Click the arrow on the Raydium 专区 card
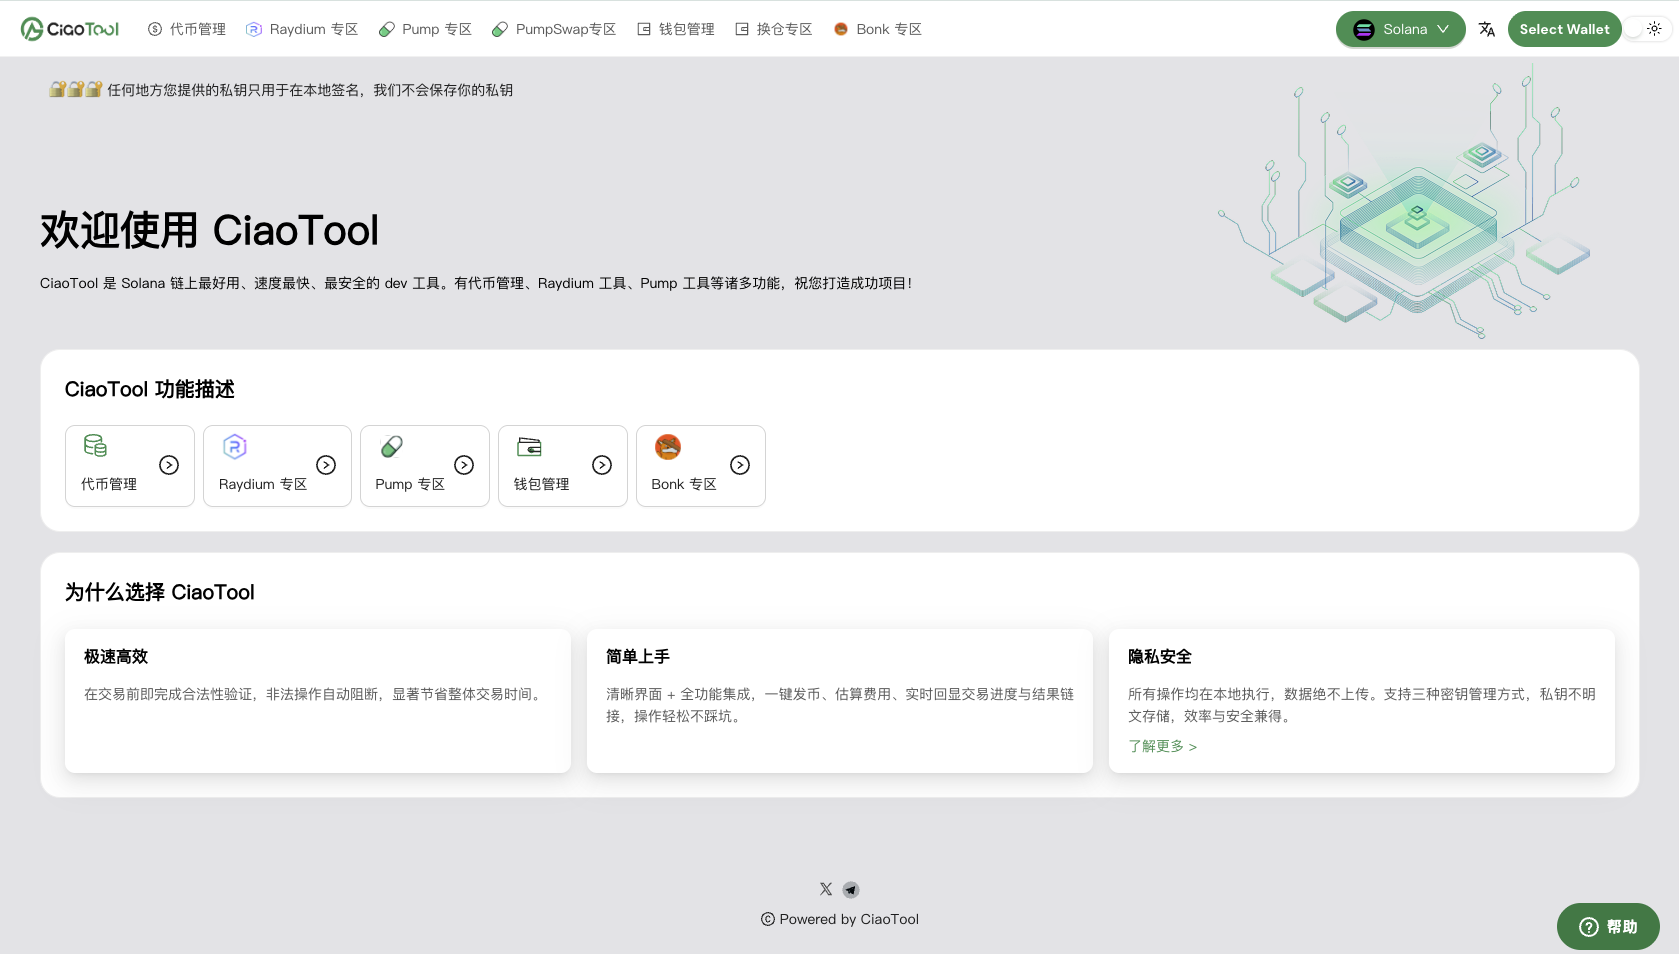Screen dimensions: 1679x954 point(326,465)
